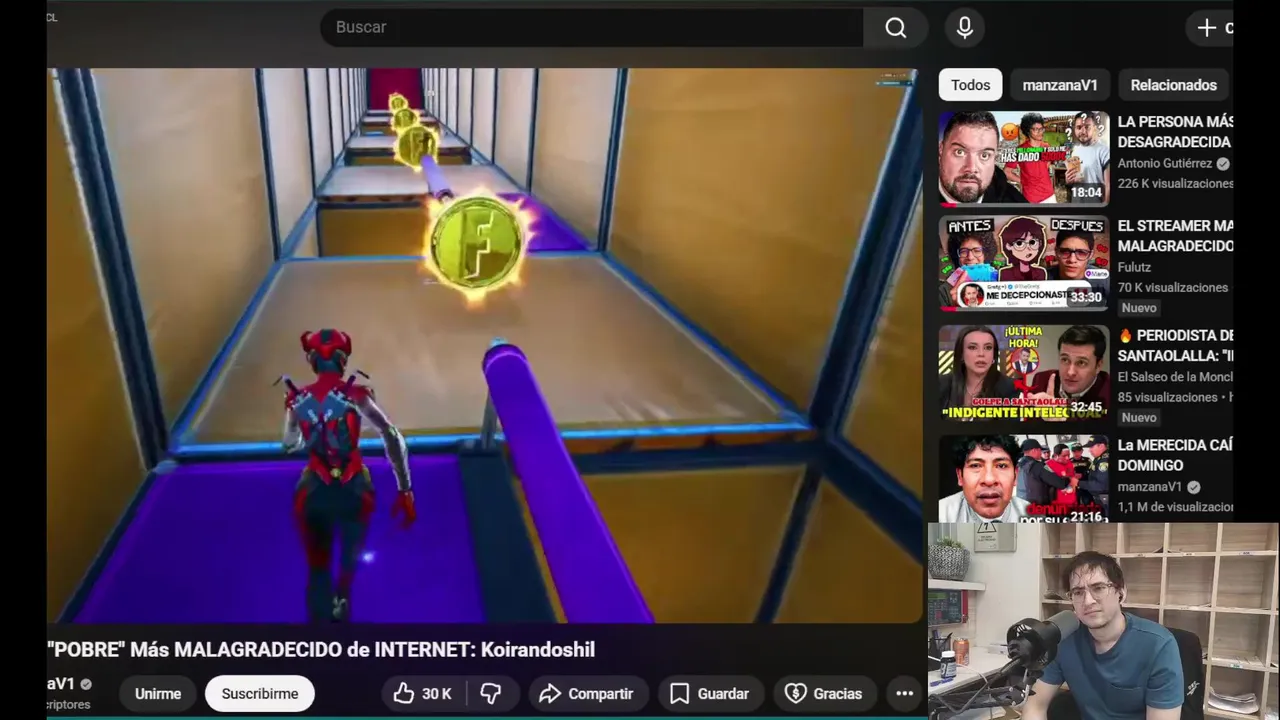Click the video title text
Viewport: 1280px width, 720px height.
(321, 650)
